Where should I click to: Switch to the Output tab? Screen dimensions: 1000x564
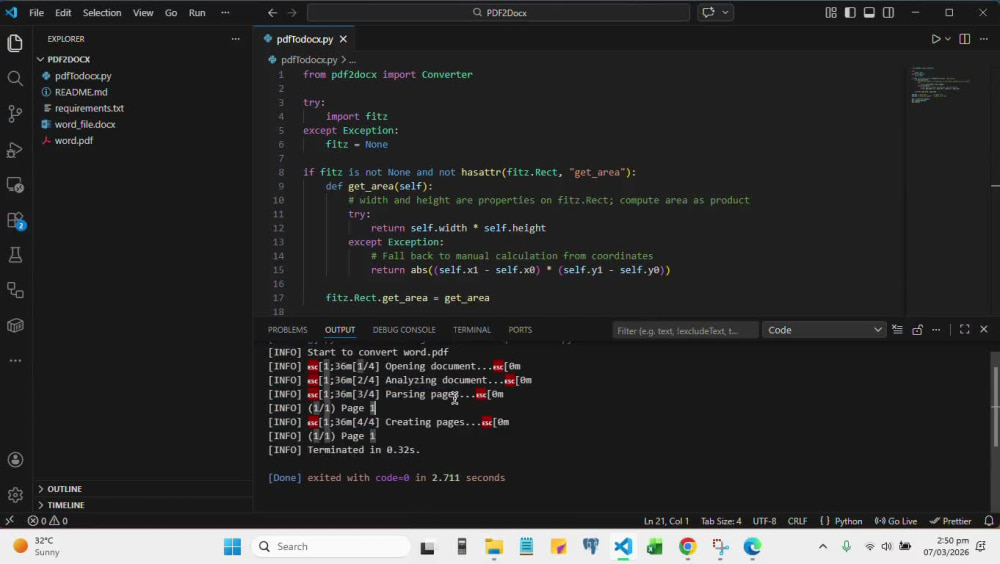pos(340,330)
